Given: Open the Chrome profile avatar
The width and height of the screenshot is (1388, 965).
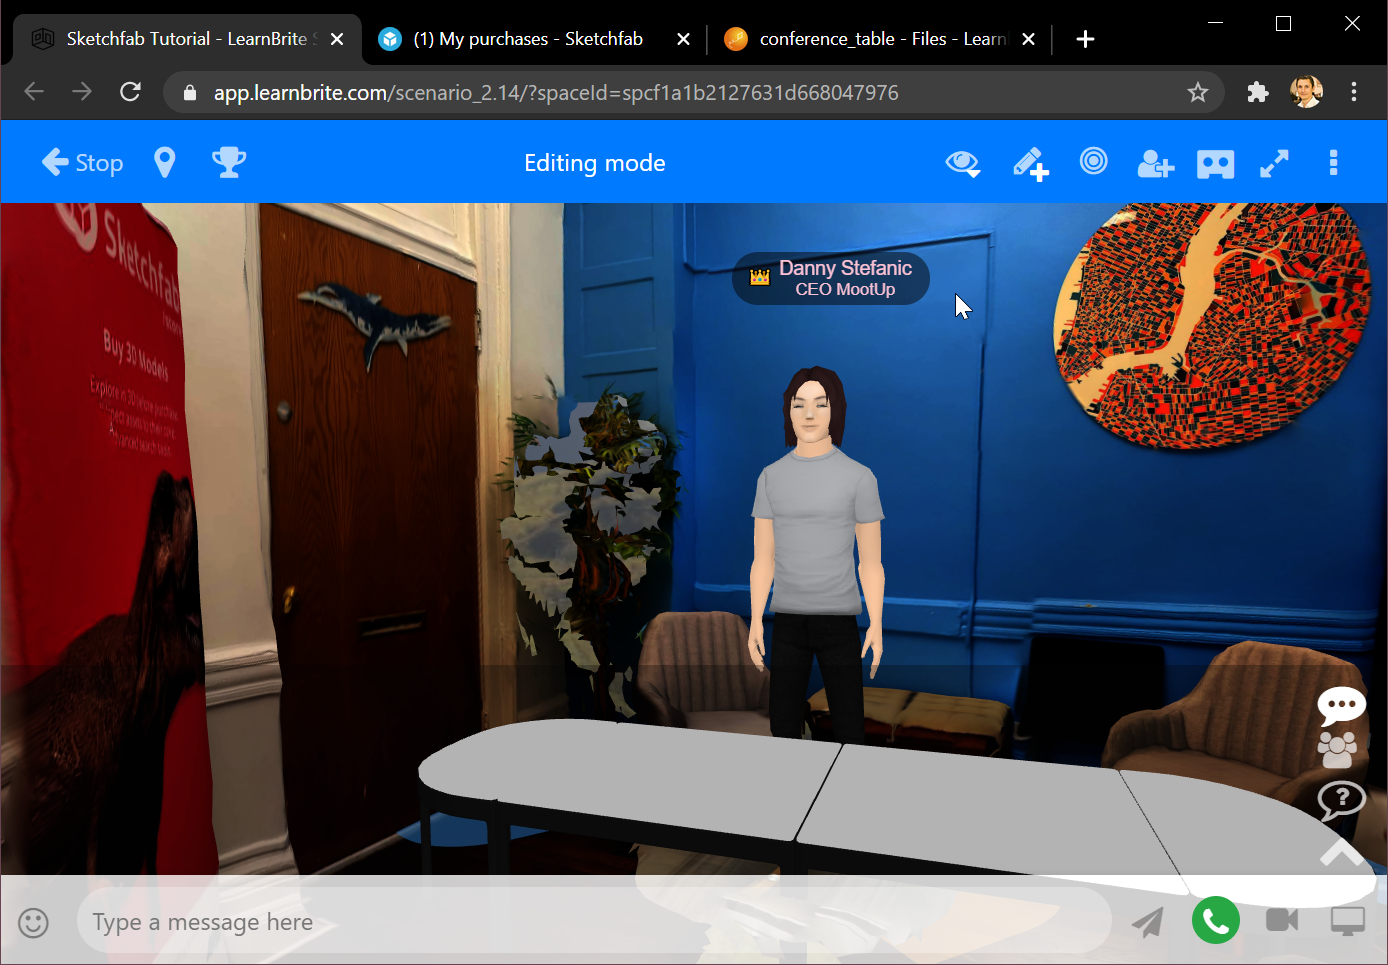Looking at the screenshot, I should [x=1306, y=92].
